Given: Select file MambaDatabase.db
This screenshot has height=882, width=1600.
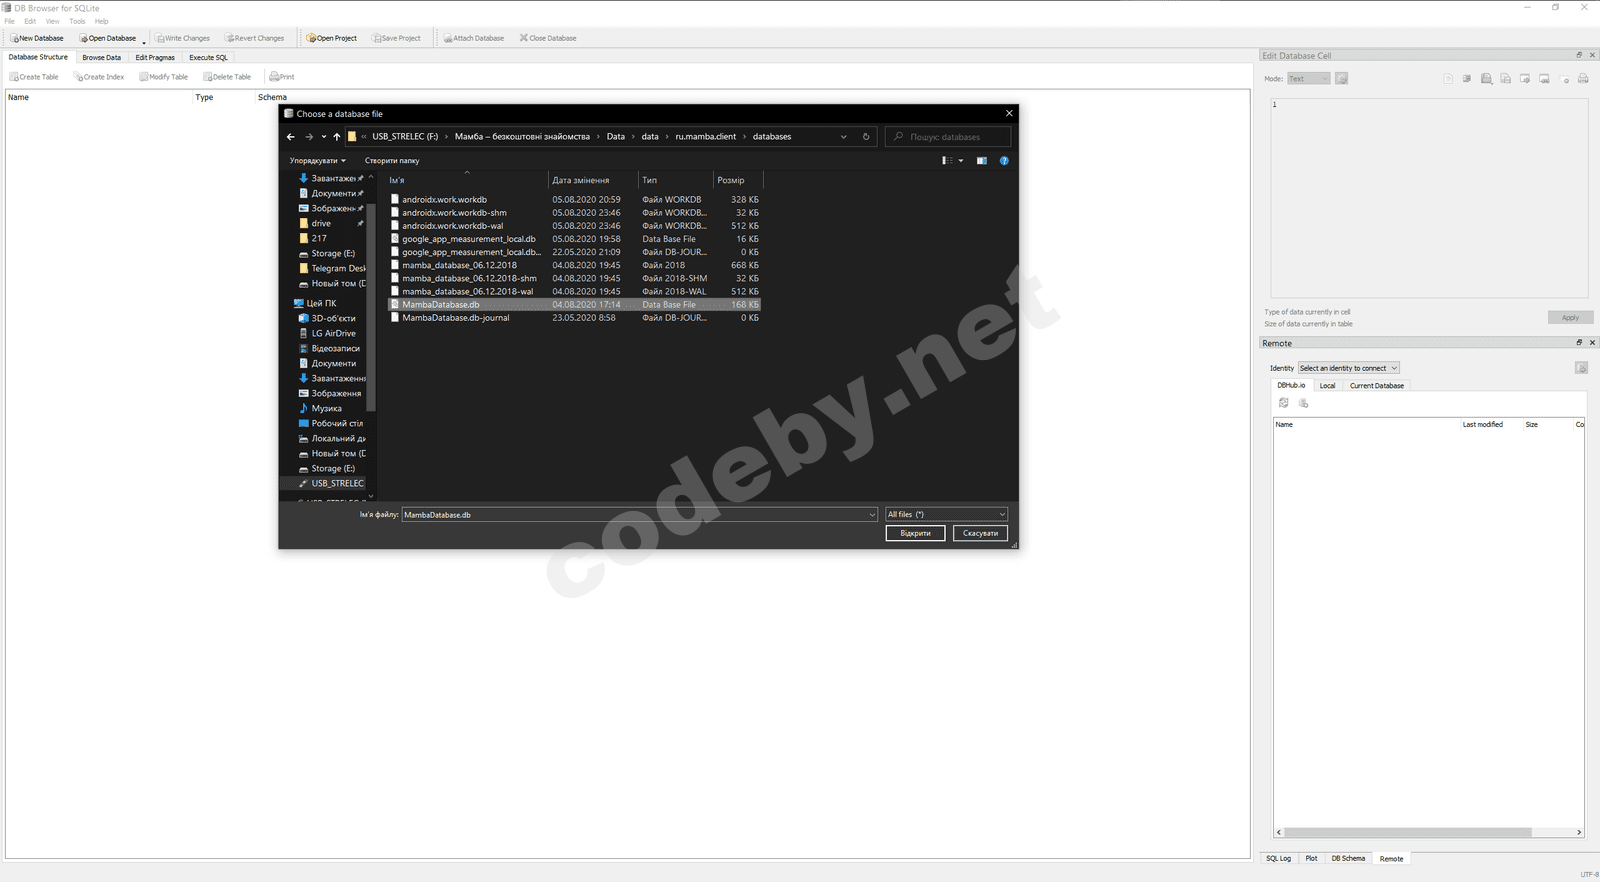Looking at the screenshot, I should [574, 305].
